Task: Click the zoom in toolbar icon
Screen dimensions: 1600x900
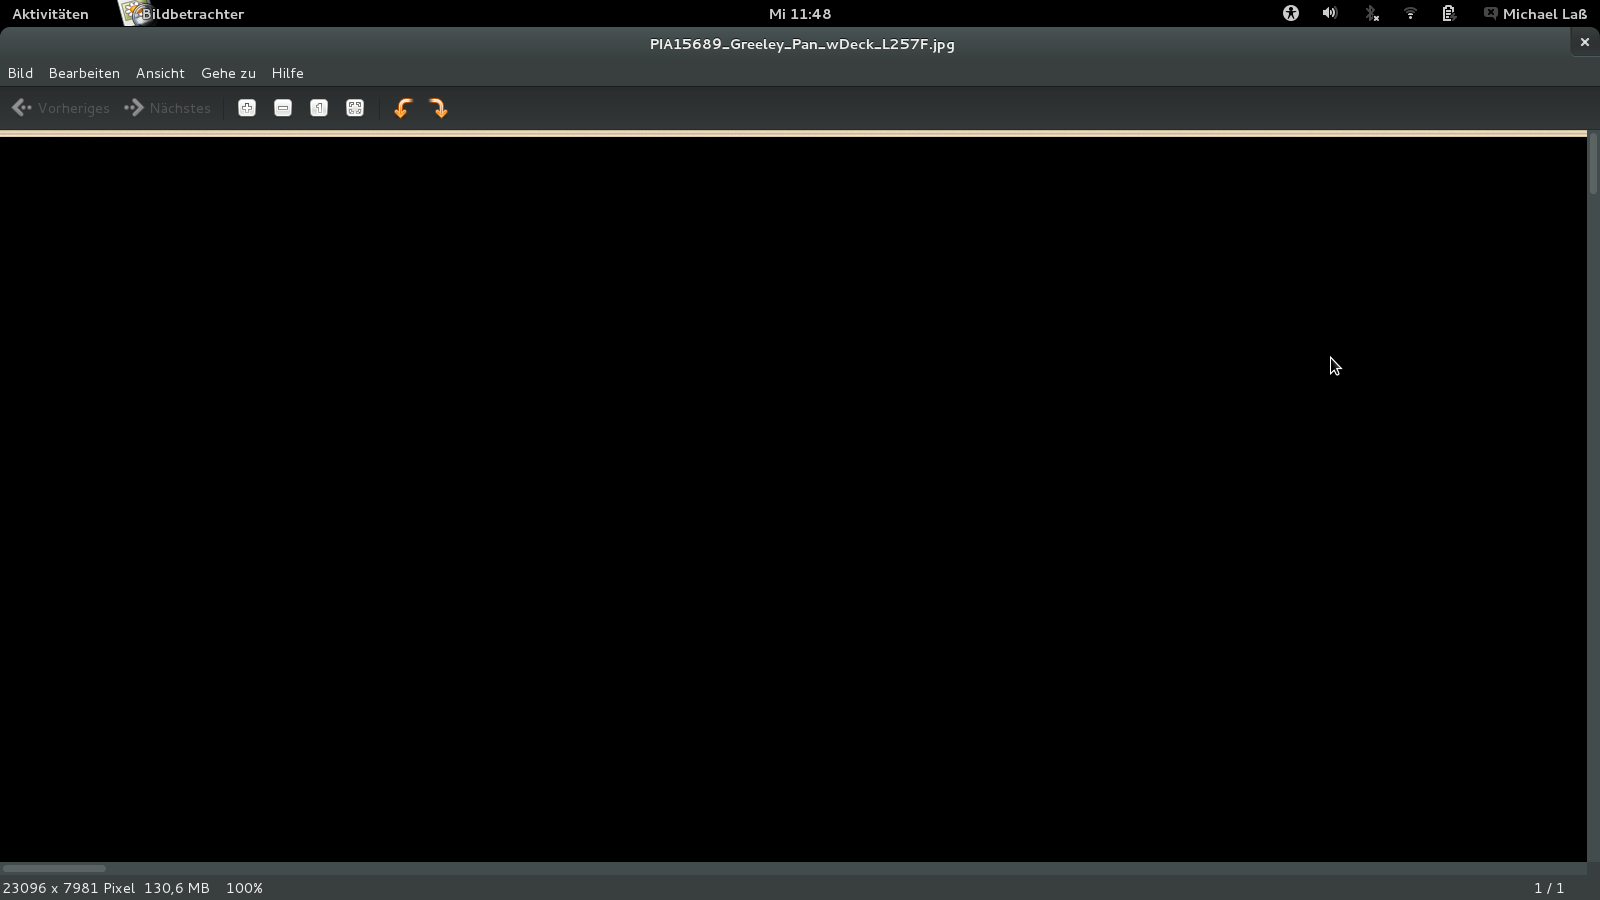Action: 247,108
